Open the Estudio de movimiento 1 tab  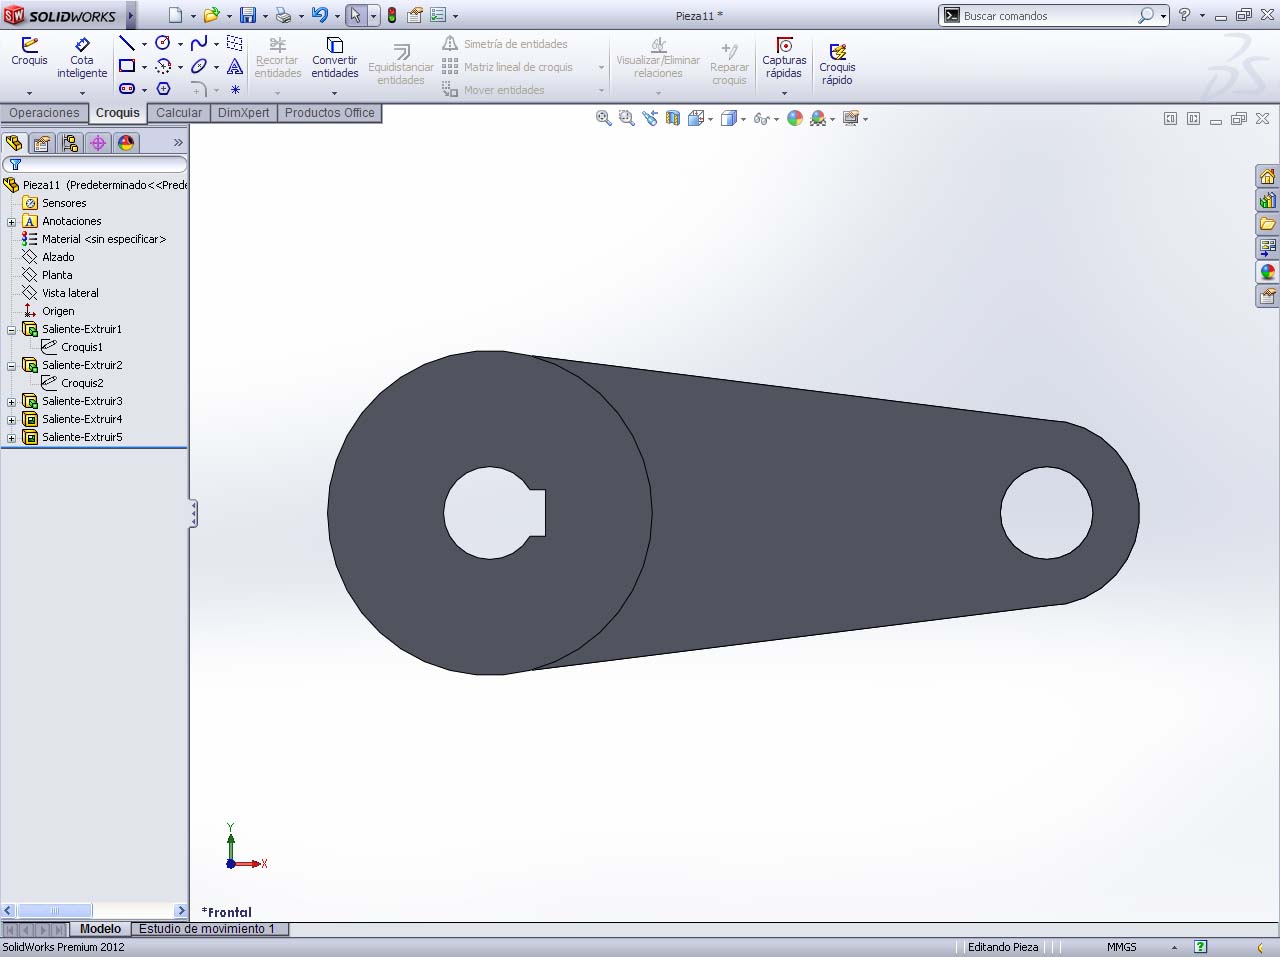click(x=207, y=929)
